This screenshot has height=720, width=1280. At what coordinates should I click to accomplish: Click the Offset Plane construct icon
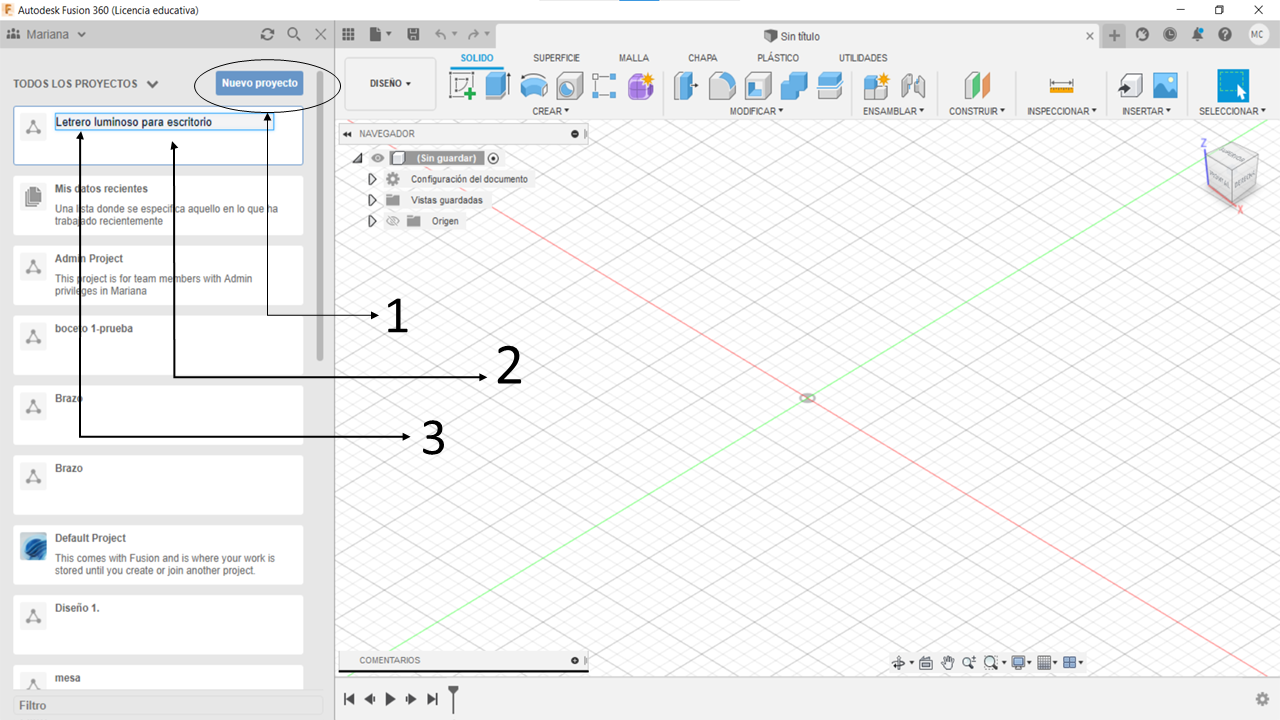pos(976,86)
